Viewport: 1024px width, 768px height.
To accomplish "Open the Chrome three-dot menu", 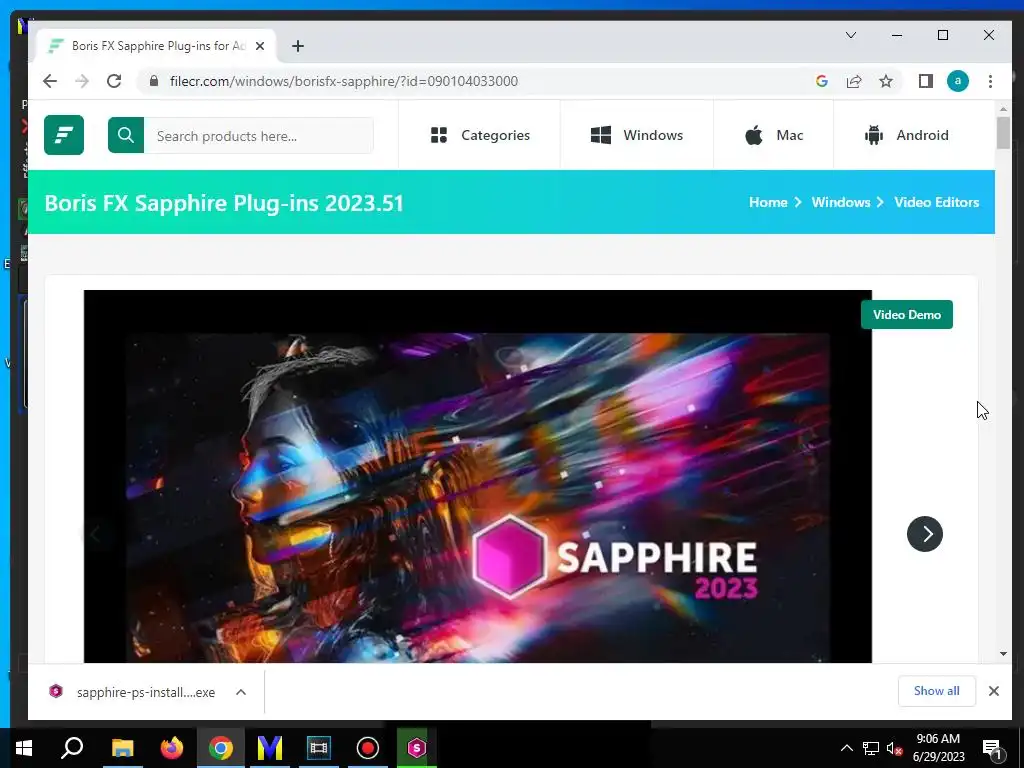I will pos(990,81).
